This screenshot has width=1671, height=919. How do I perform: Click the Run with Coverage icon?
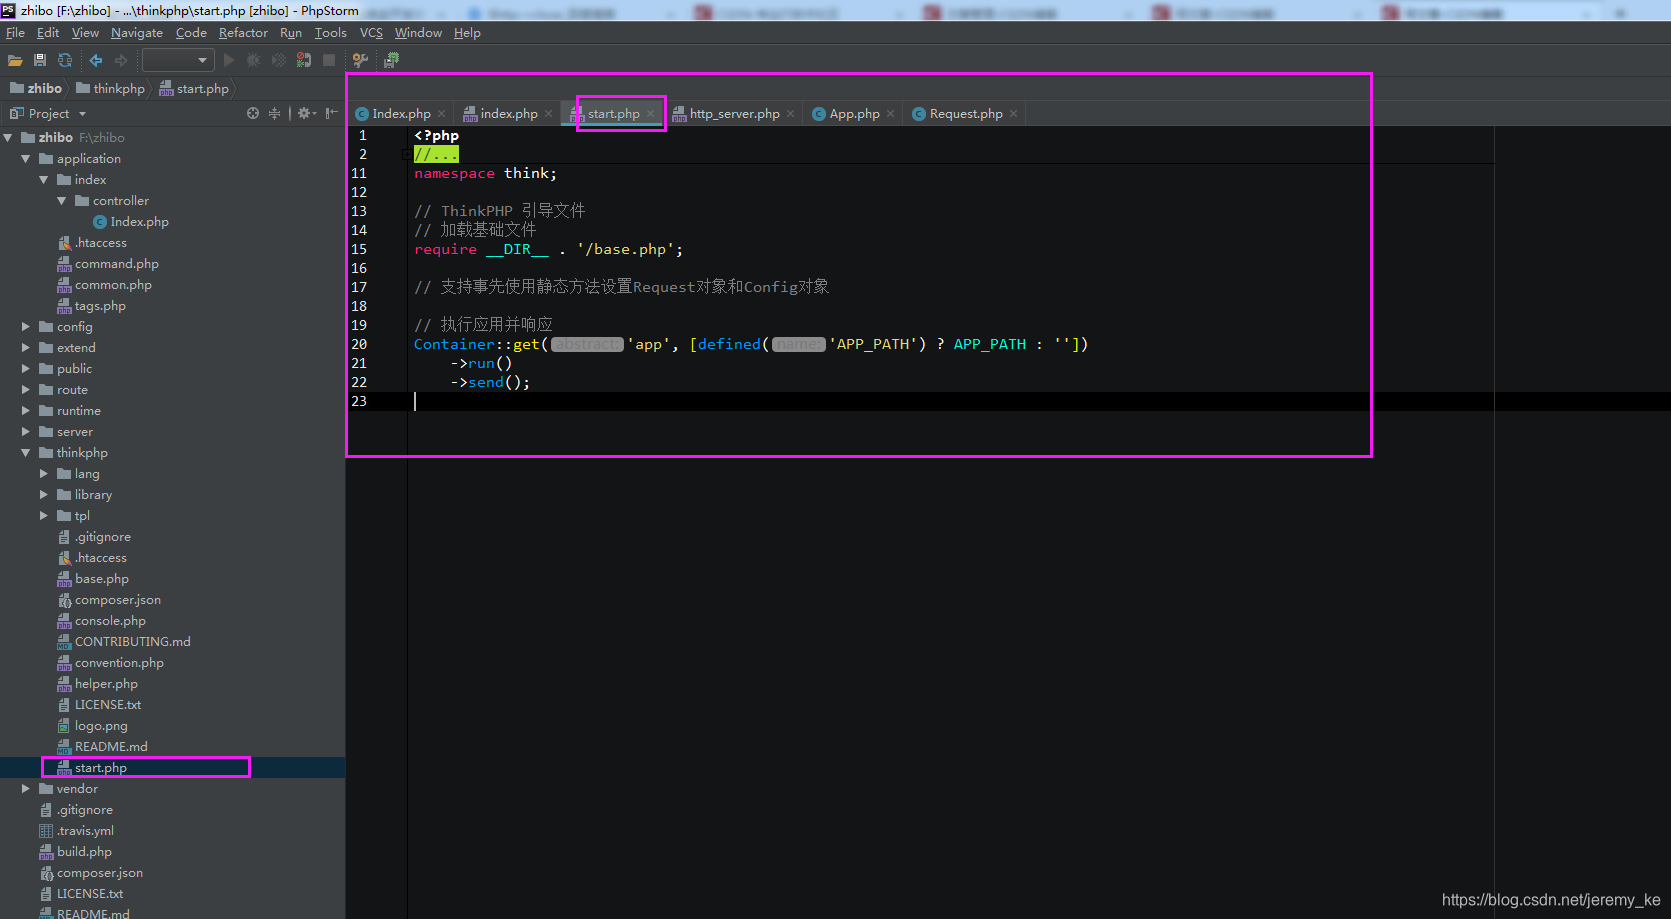point(279,60)
